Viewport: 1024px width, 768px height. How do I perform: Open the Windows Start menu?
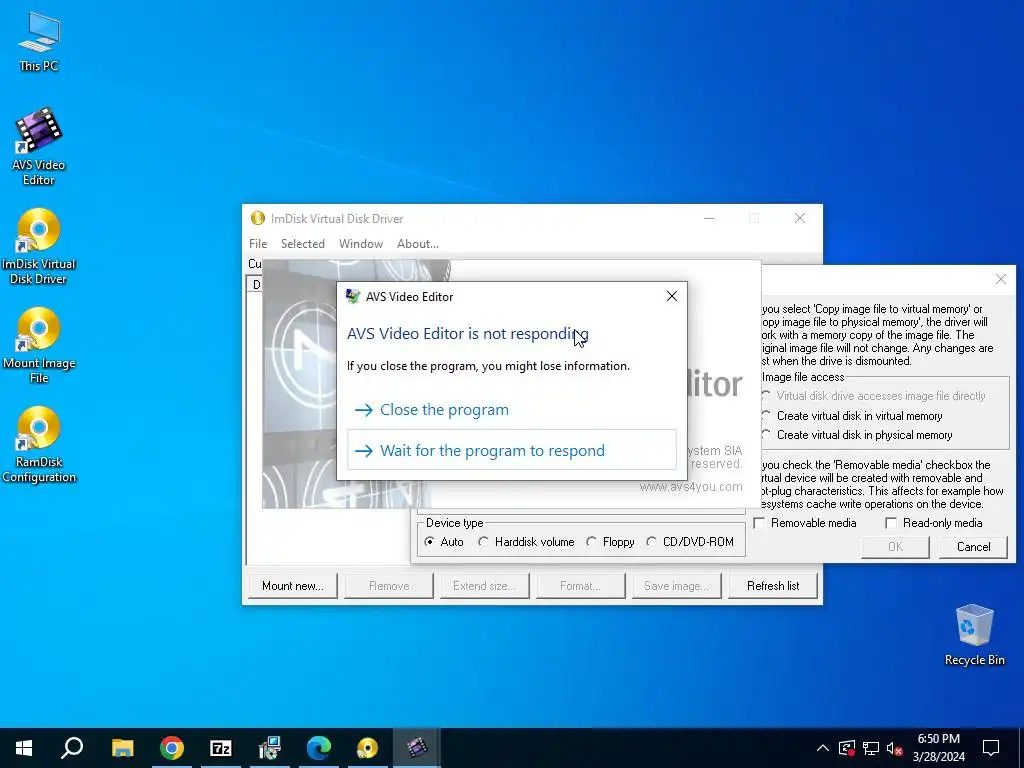point(24,748)
